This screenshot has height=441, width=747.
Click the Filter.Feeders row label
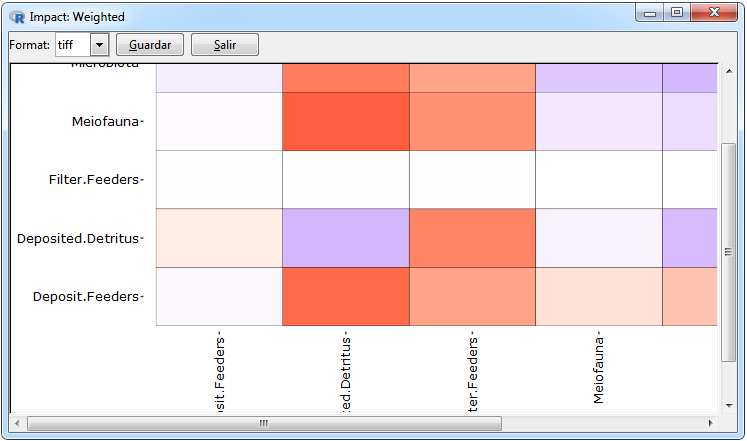96,180
